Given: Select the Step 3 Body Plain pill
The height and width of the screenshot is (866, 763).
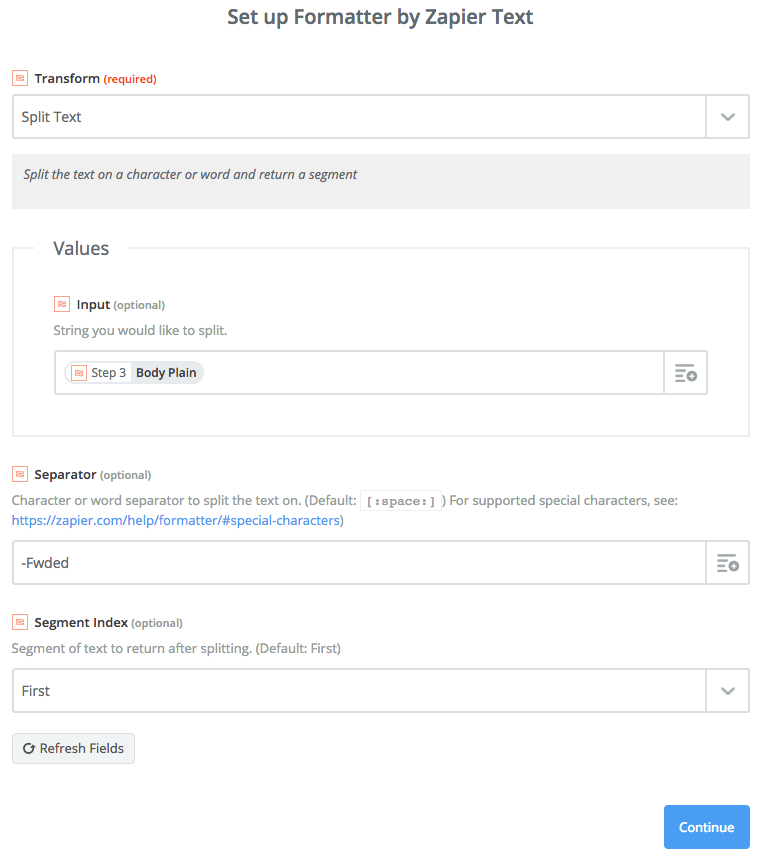Looking at the screenshot, I should click(x=167, y=373).
